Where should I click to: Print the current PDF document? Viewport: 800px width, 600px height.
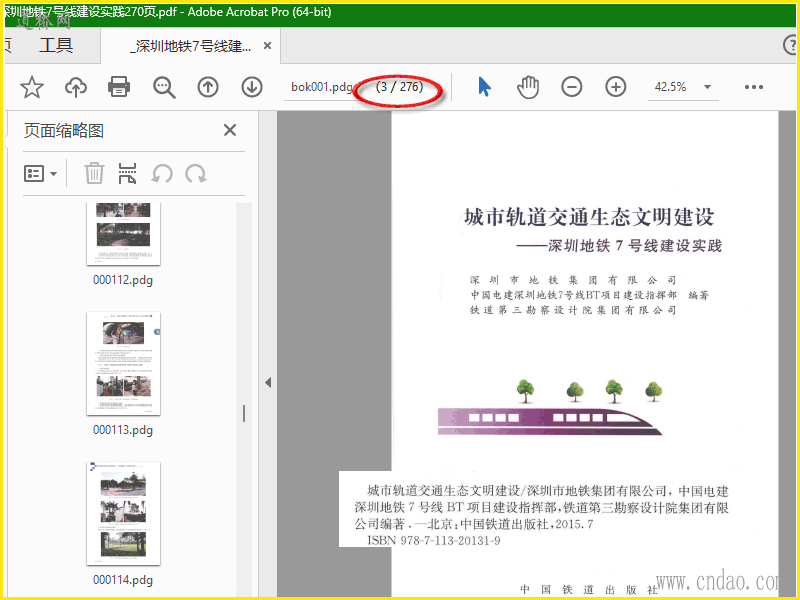coord(119,87)
